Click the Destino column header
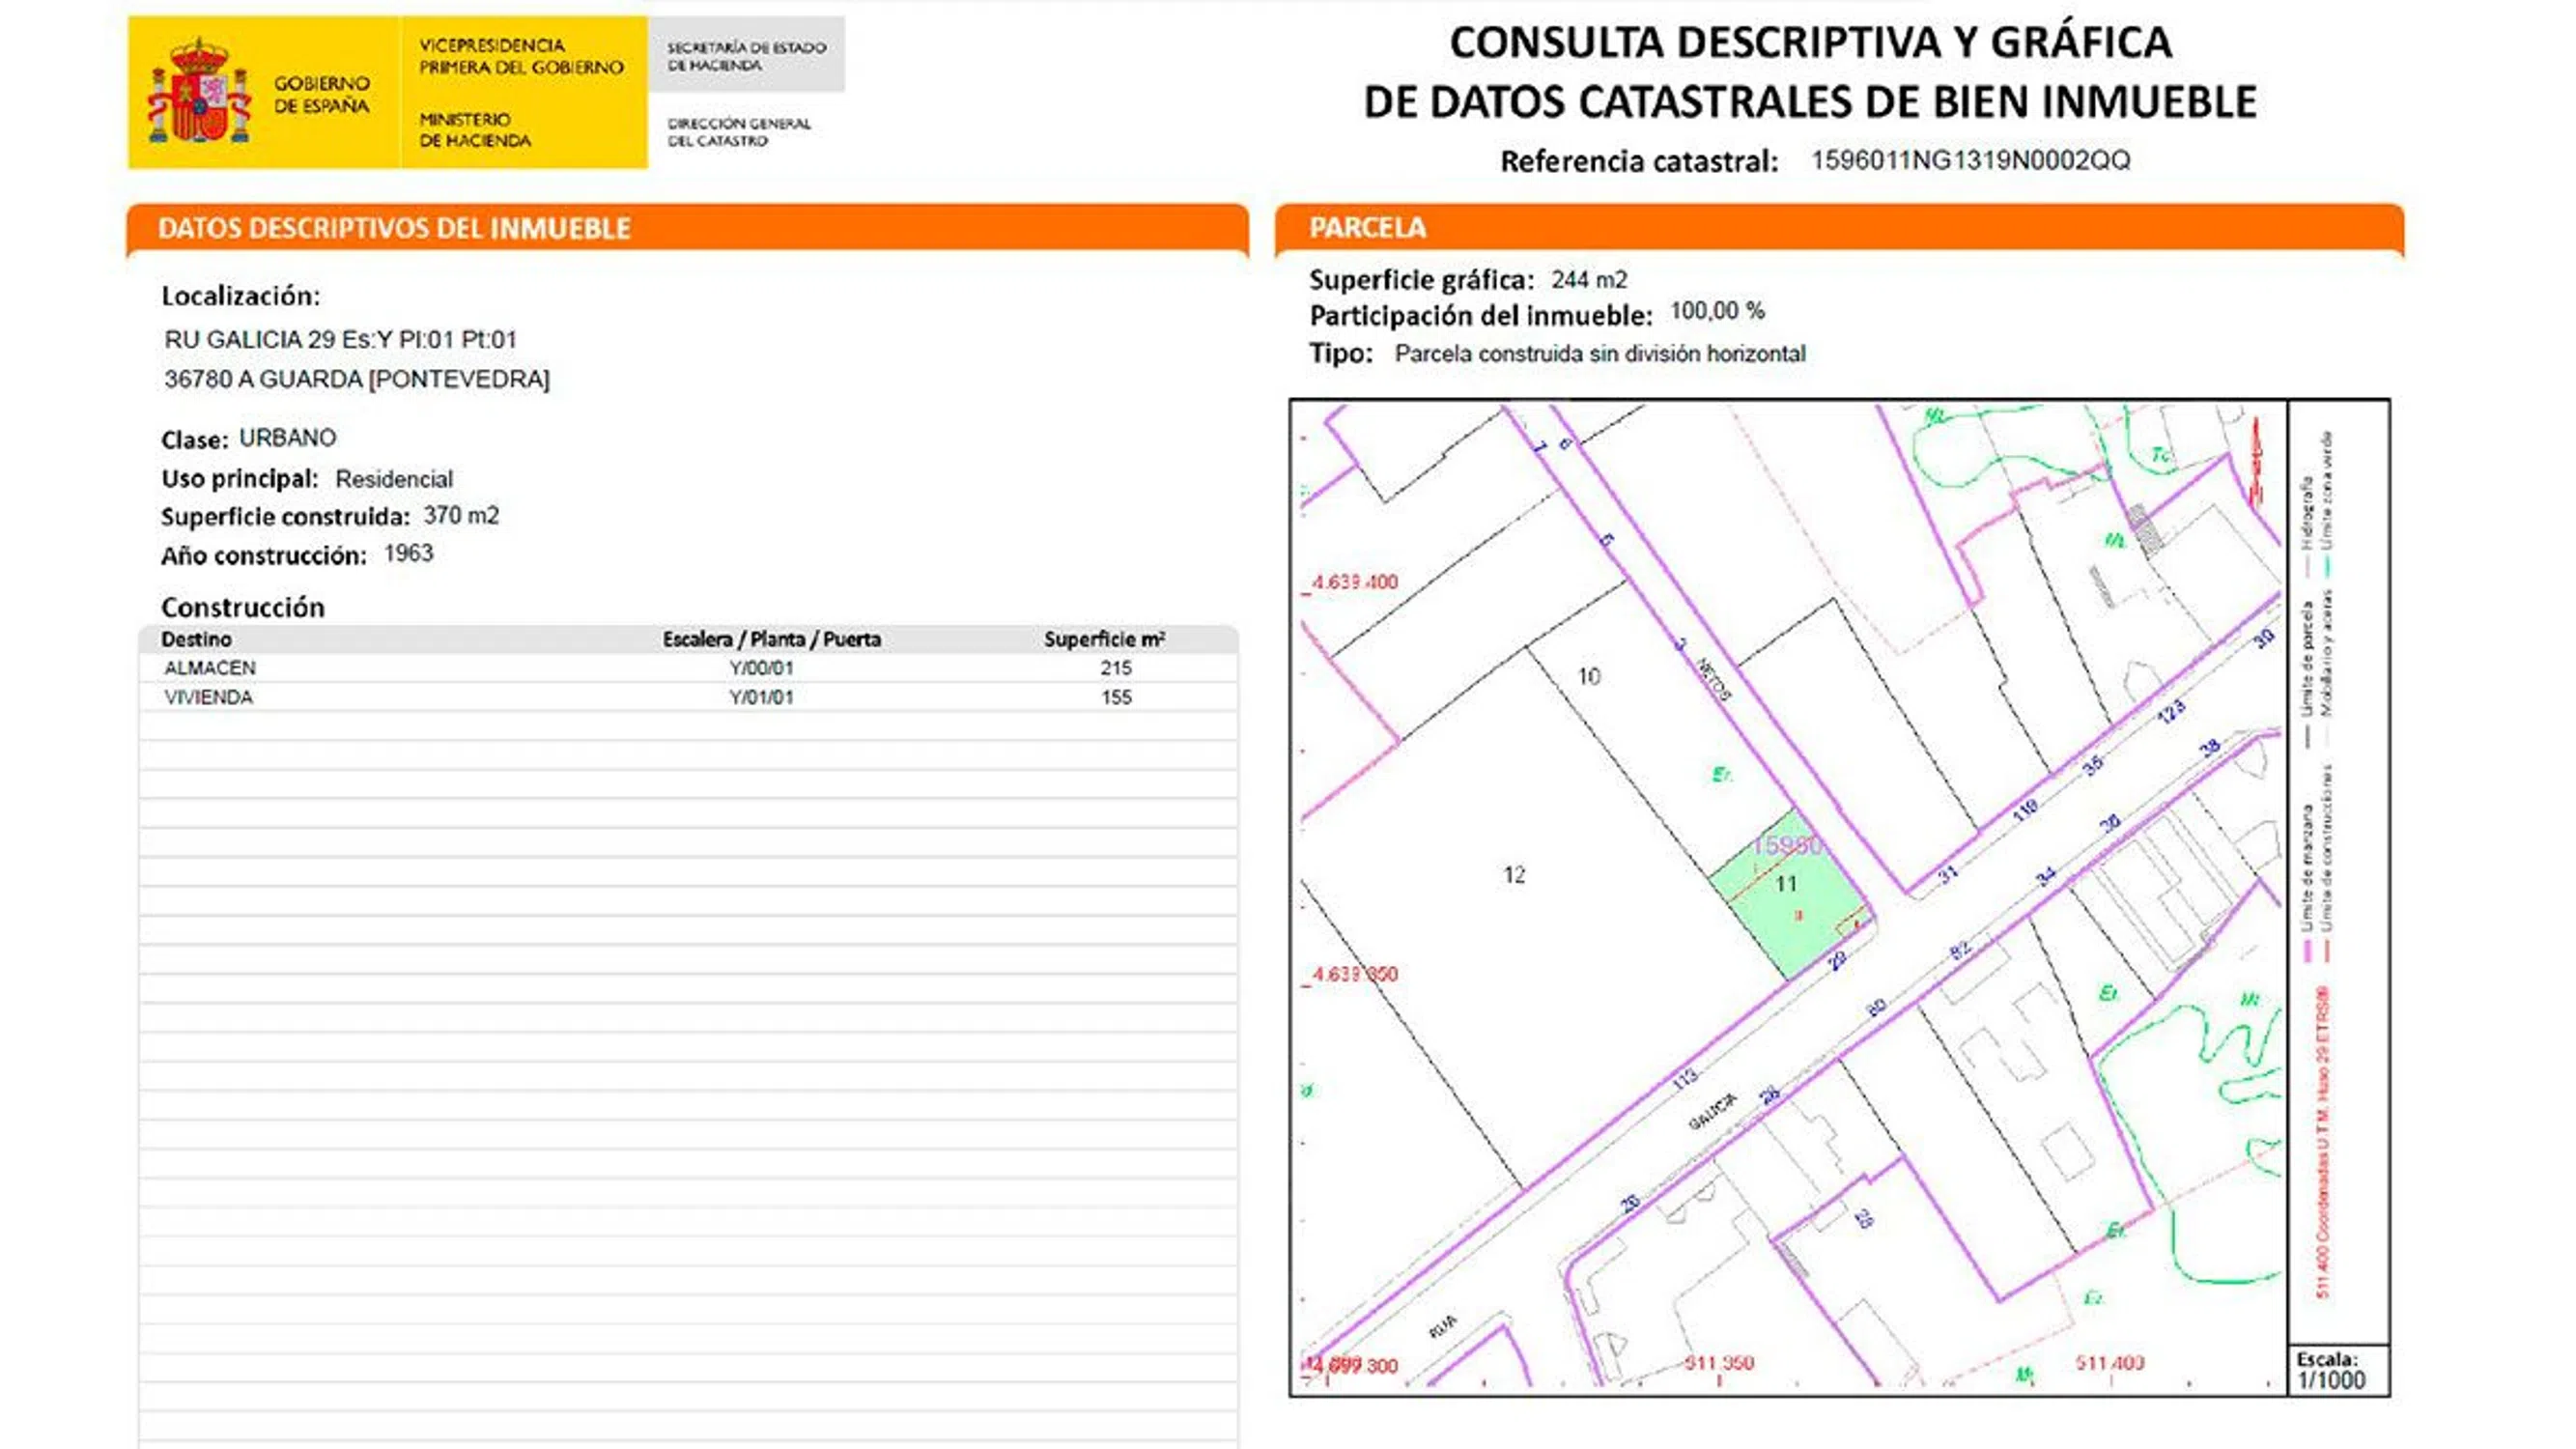 pyautogui.click(x=197, y=639)
